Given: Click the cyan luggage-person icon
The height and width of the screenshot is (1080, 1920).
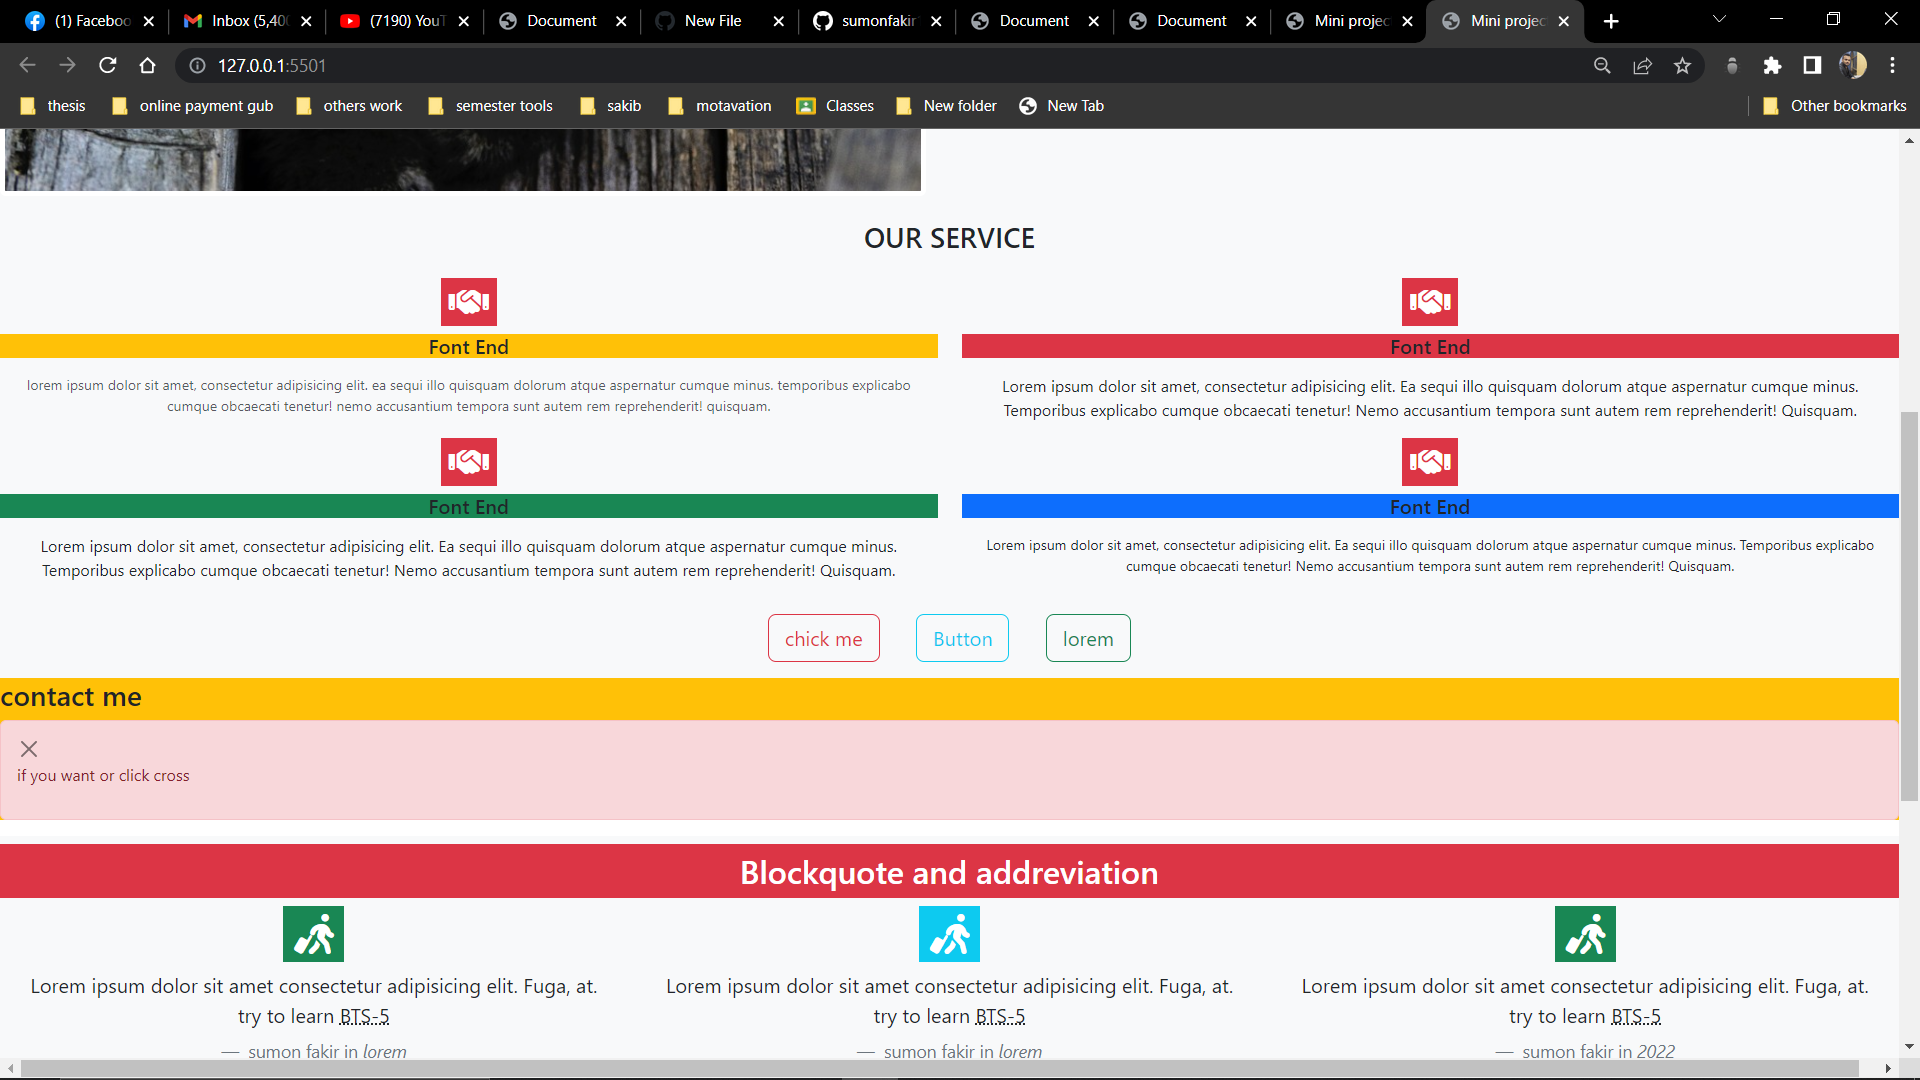Looking at the screenshot, I should click(949, 934).
